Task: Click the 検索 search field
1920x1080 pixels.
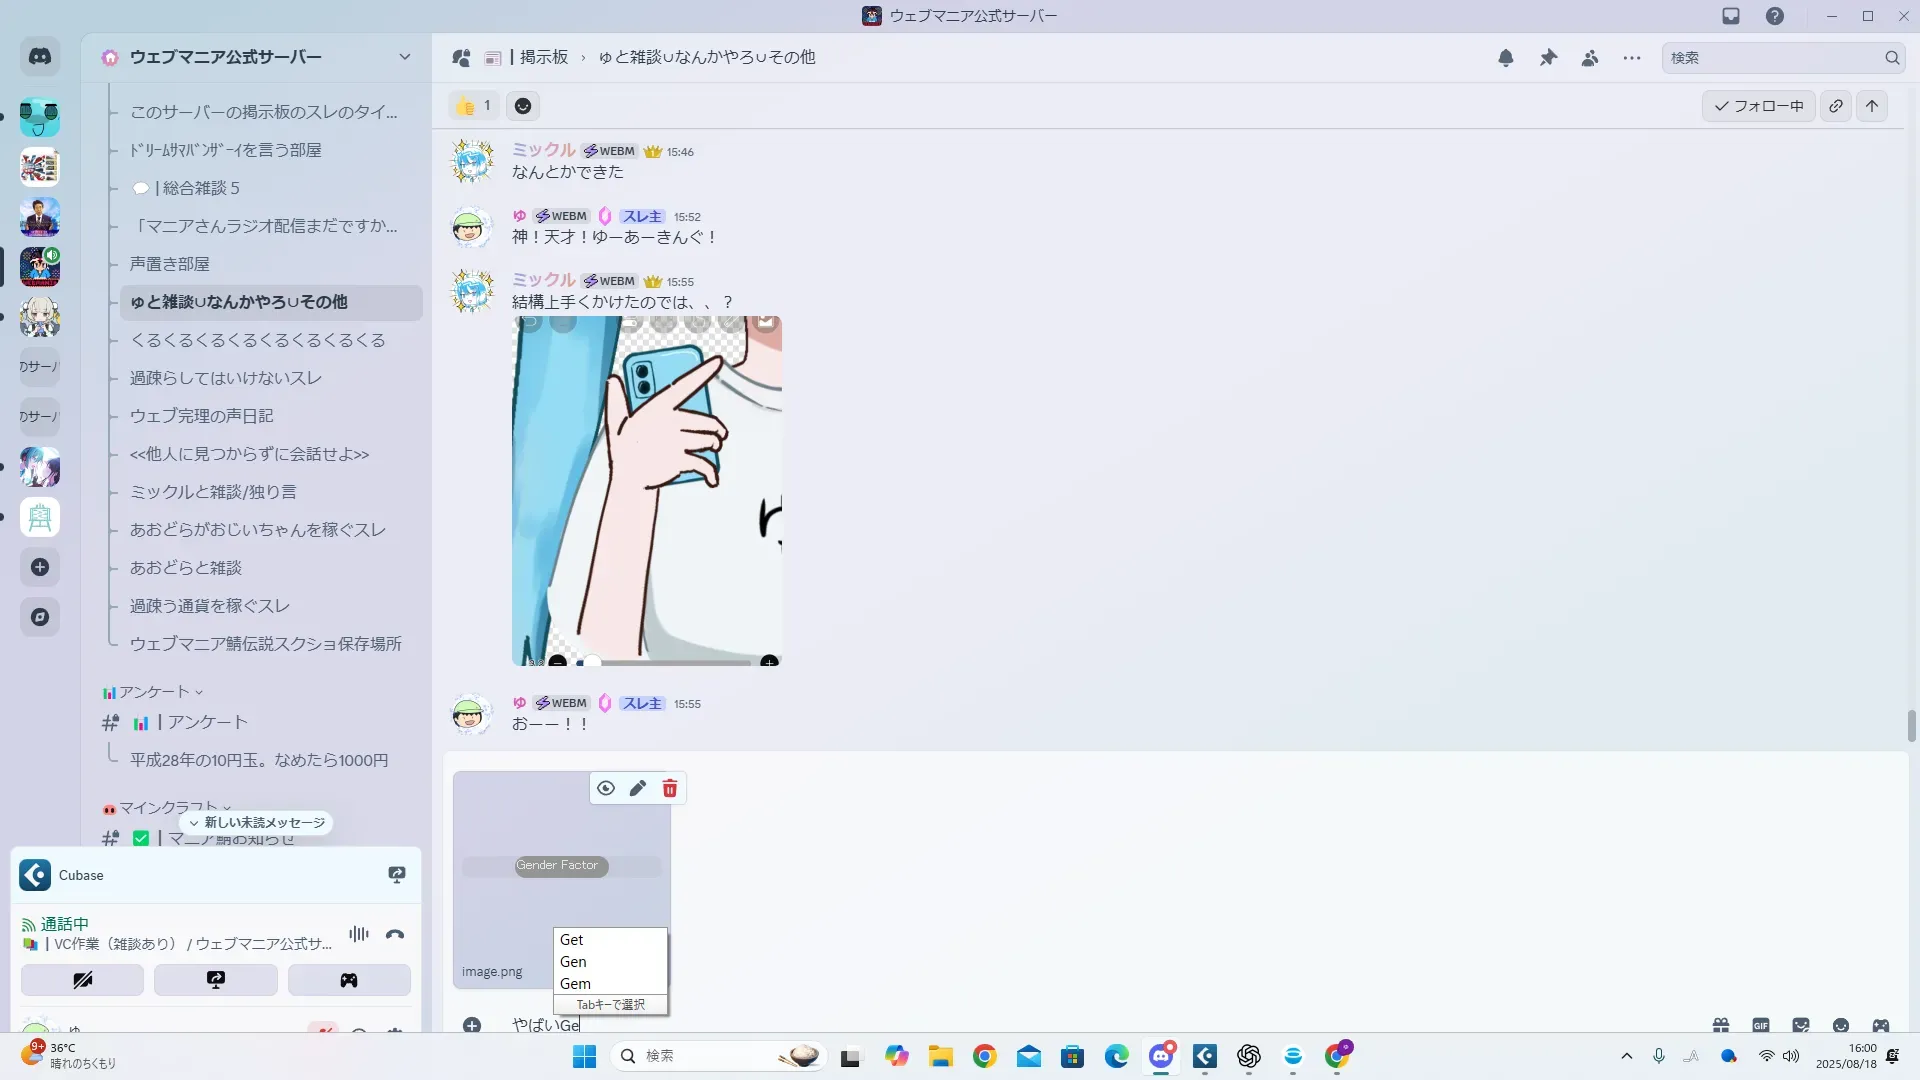Action: point(1772,58)
